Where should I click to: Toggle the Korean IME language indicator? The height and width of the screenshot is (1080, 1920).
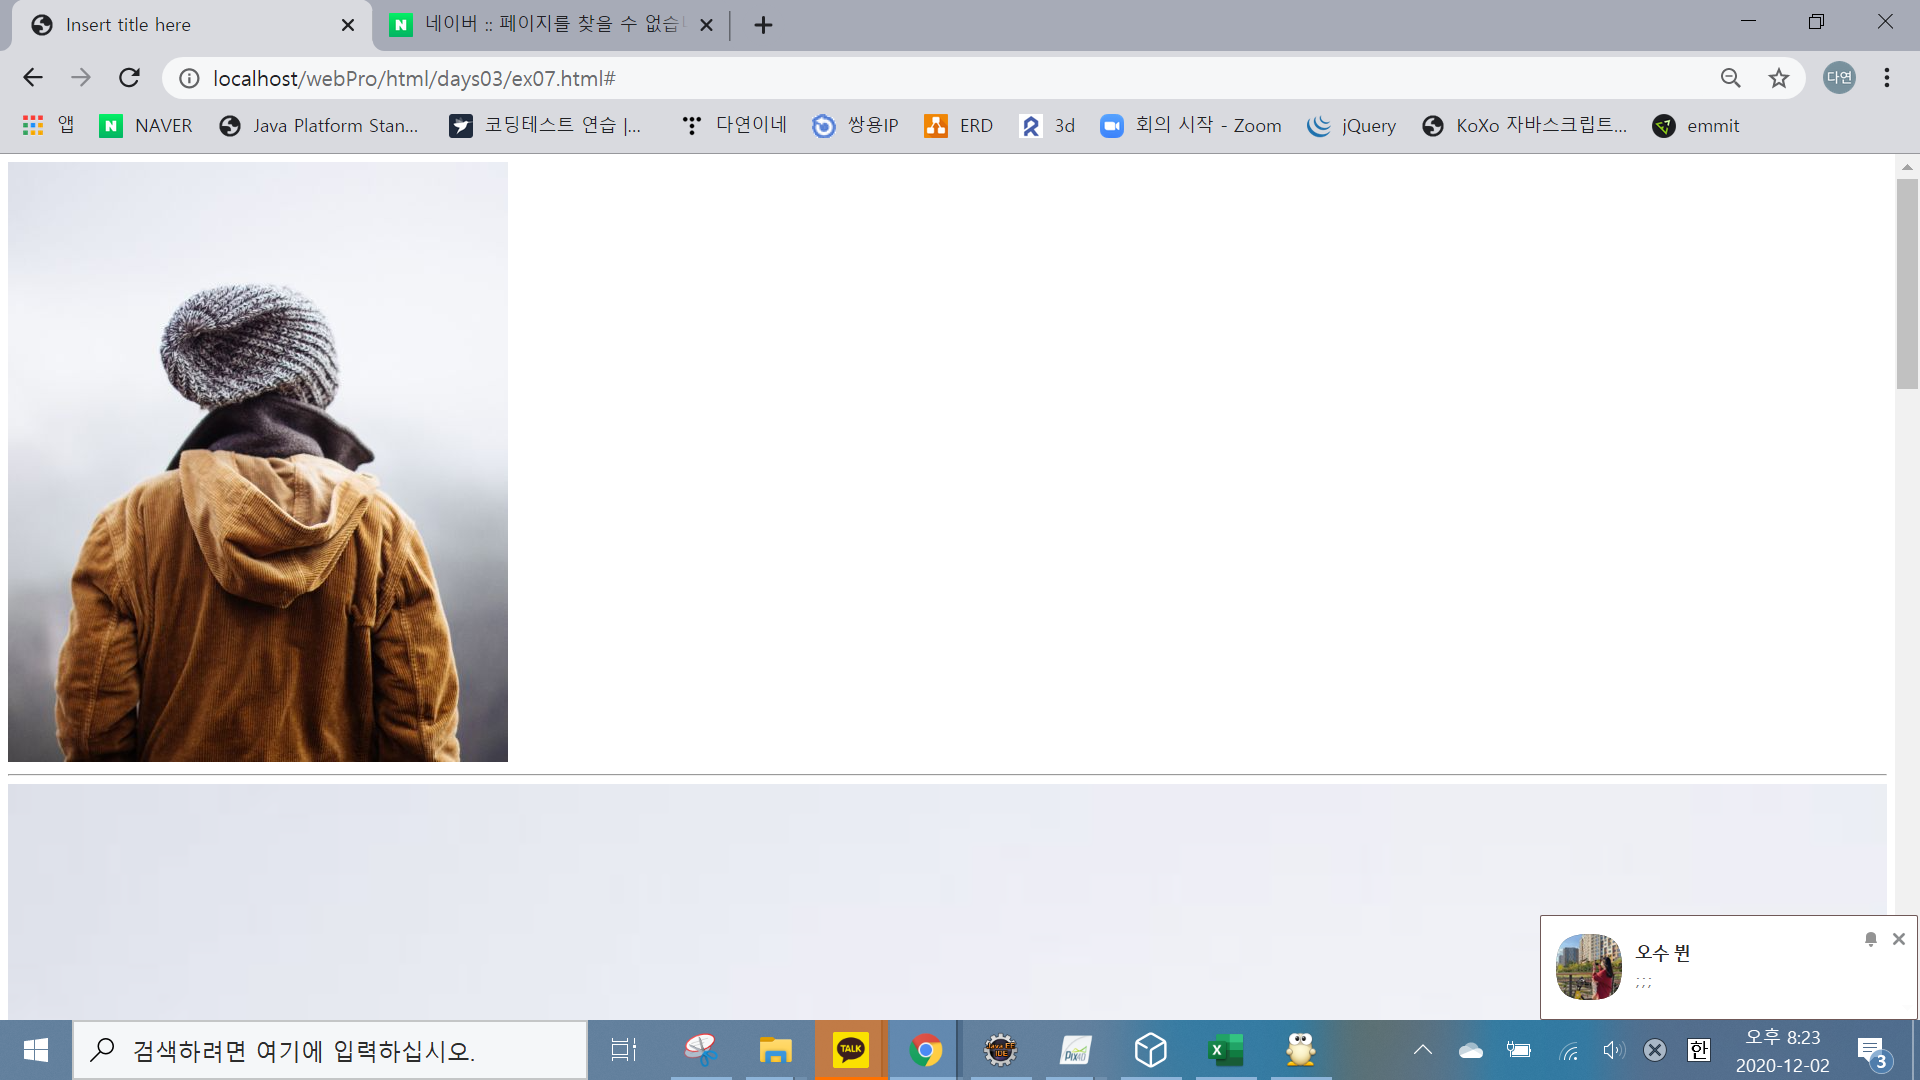point(1698,1050)
